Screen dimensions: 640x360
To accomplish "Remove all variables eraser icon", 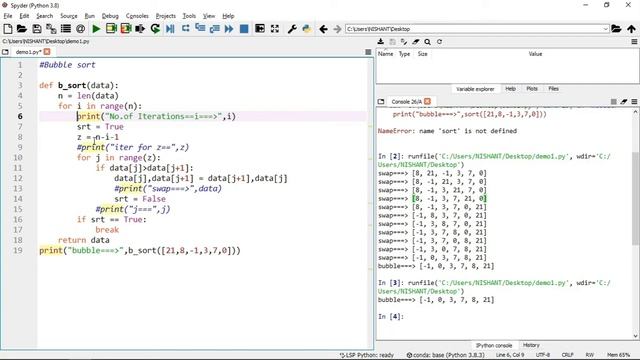I will tap(416, 42).
